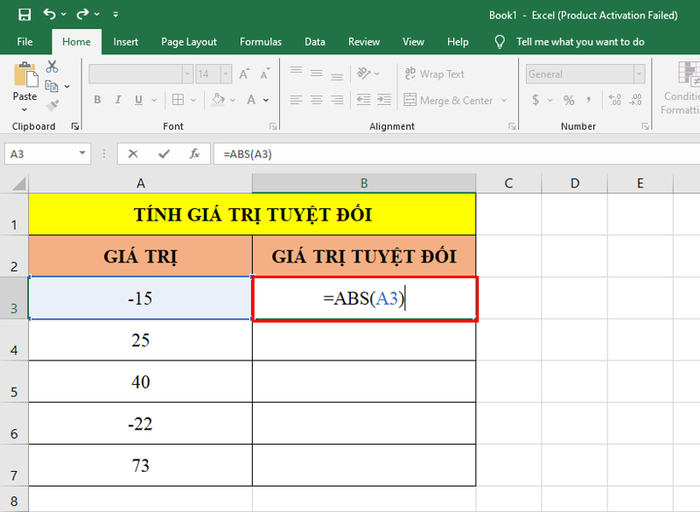700x512 pixels.
Task: Click the Borders icon
Action: tap(178, 100)
